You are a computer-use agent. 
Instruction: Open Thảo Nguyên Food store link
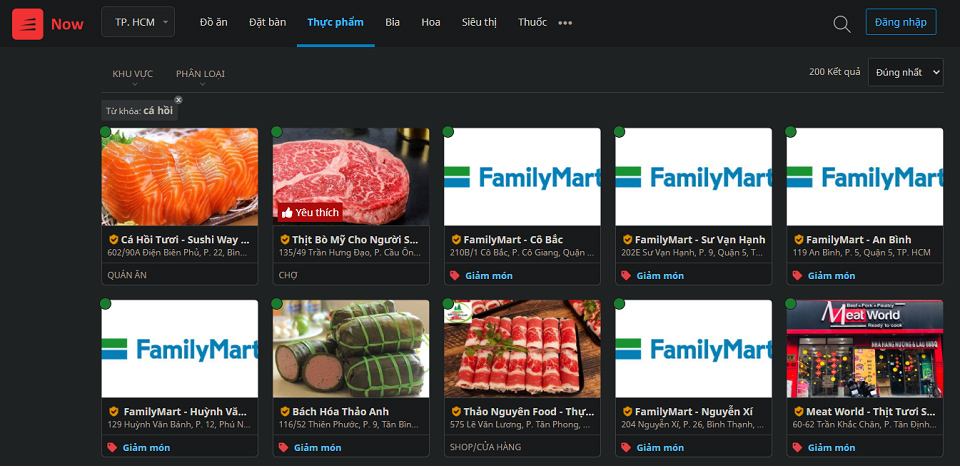tap(528, 412)
